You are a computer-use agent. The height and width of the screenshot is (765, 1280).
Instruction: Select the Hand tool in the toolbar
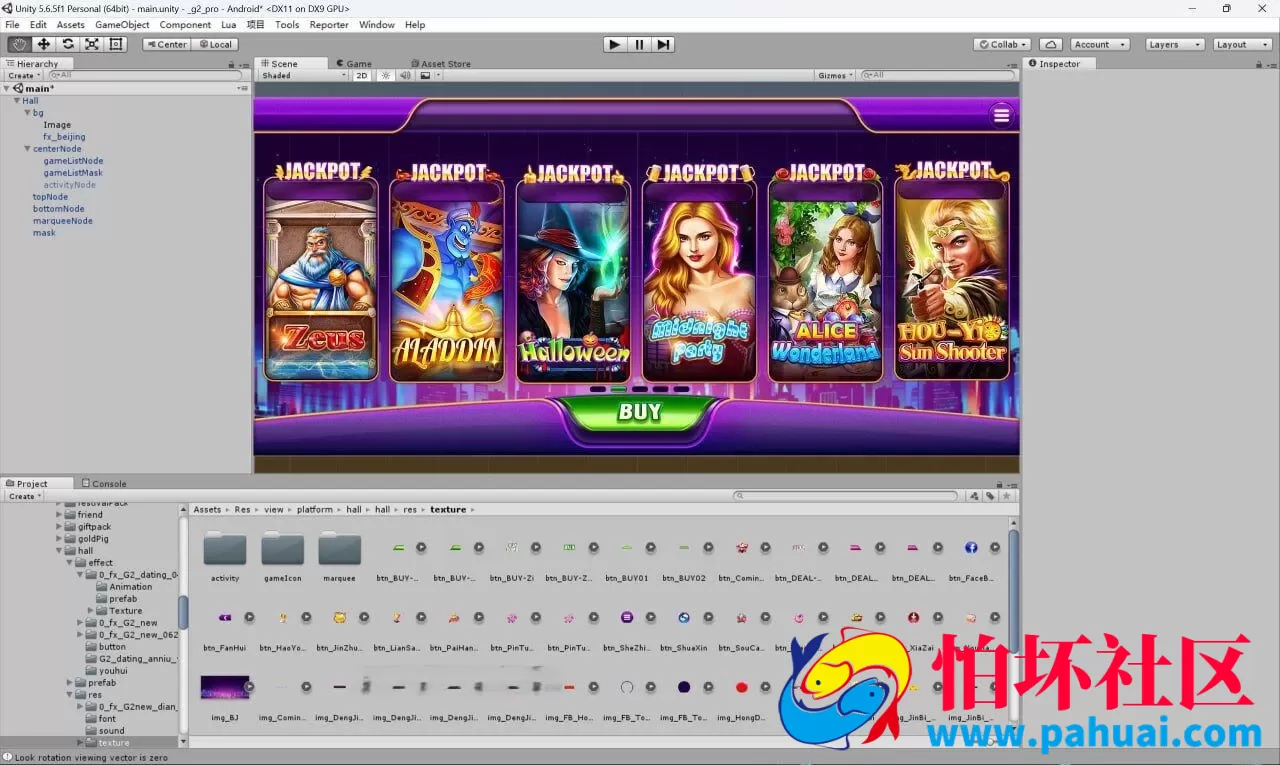19,44
